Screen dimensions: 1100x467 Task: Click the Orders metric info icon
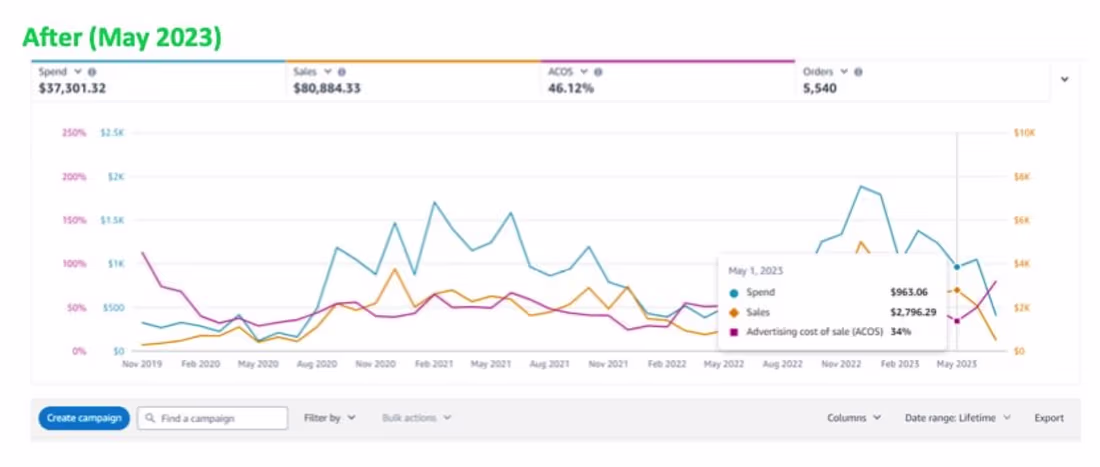coord(859,72)
